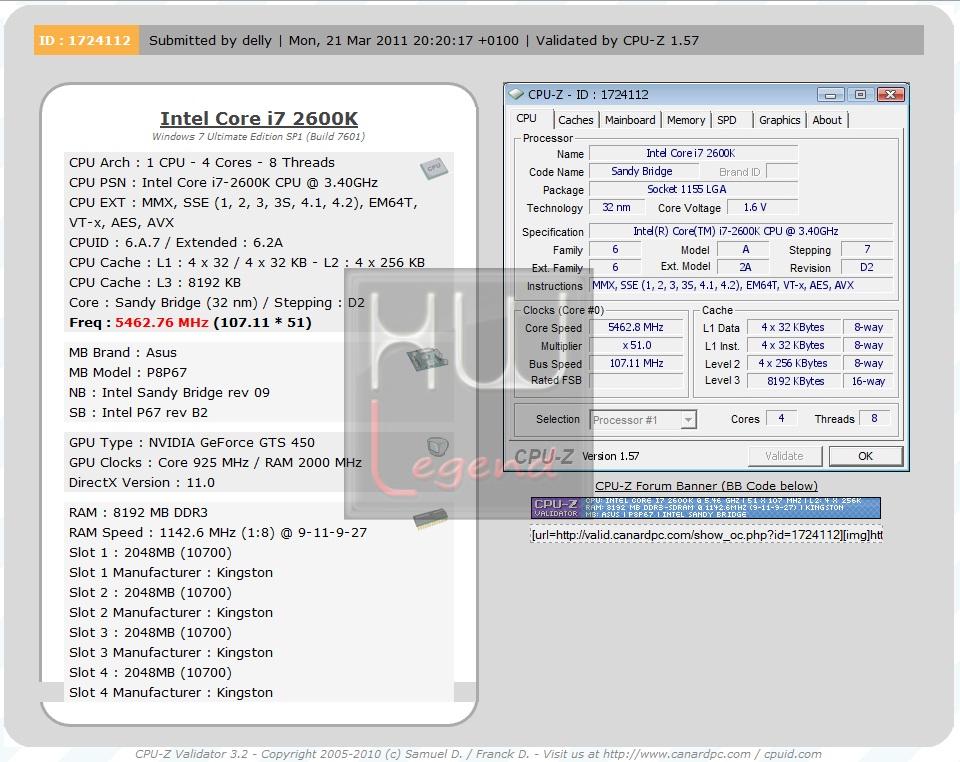Open the Intel Core i7 2600K heading link
Viewport: 960px width, 762px height.
(259, 118)
